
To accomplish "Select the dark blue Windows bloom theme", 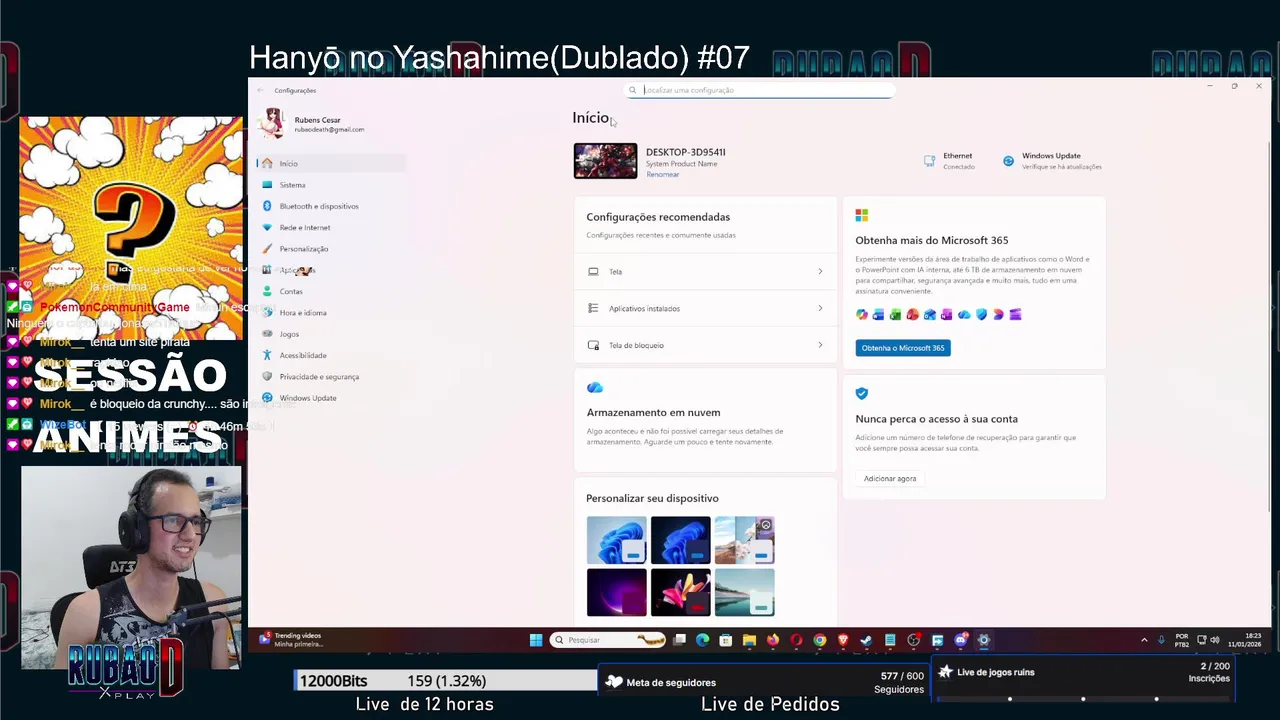I will (x=680, y=541).
